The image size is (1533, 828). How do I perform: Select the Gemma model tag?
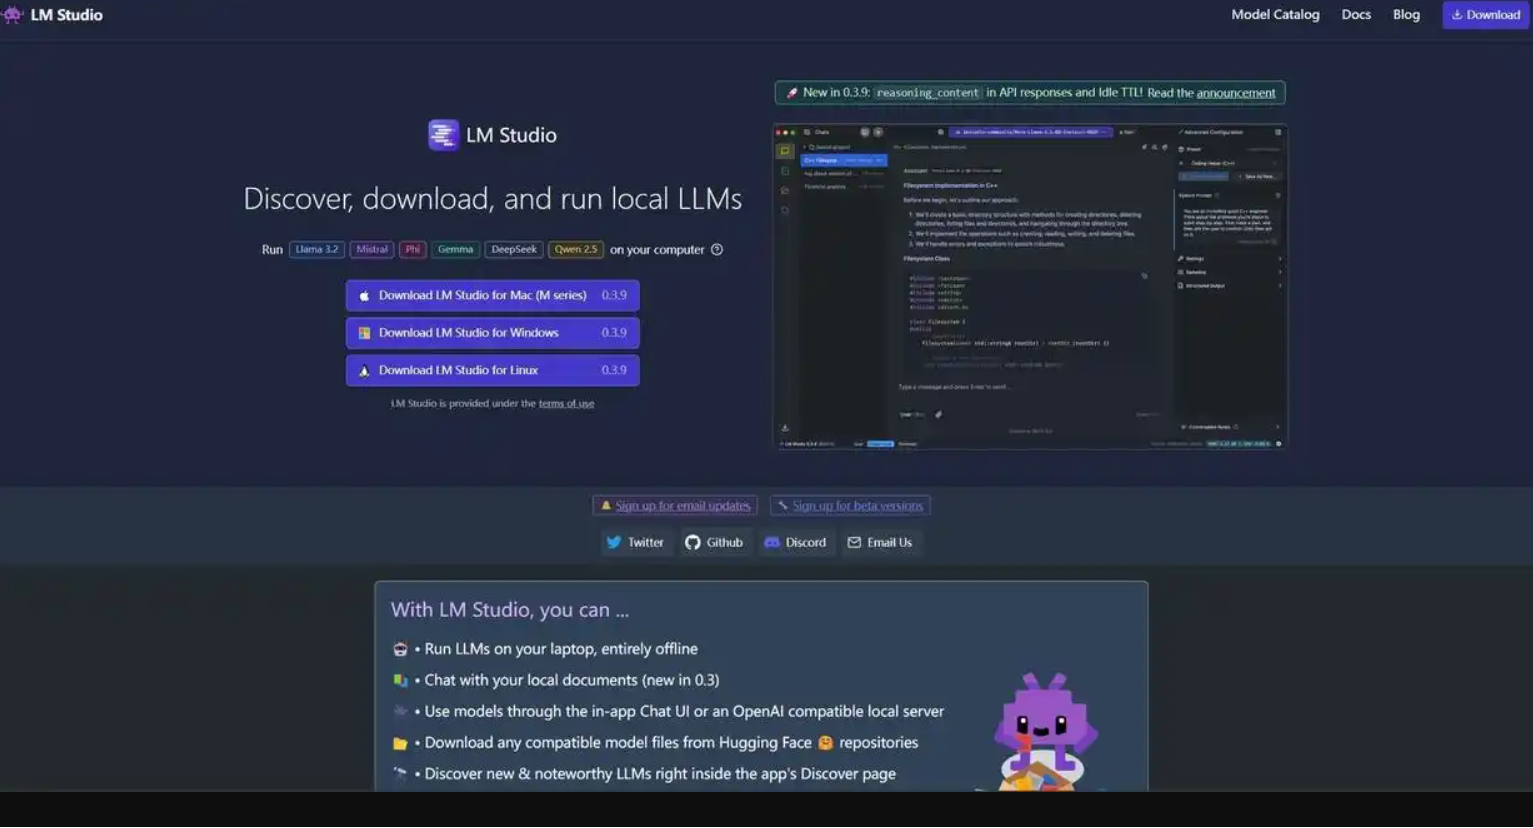[455, 250]
